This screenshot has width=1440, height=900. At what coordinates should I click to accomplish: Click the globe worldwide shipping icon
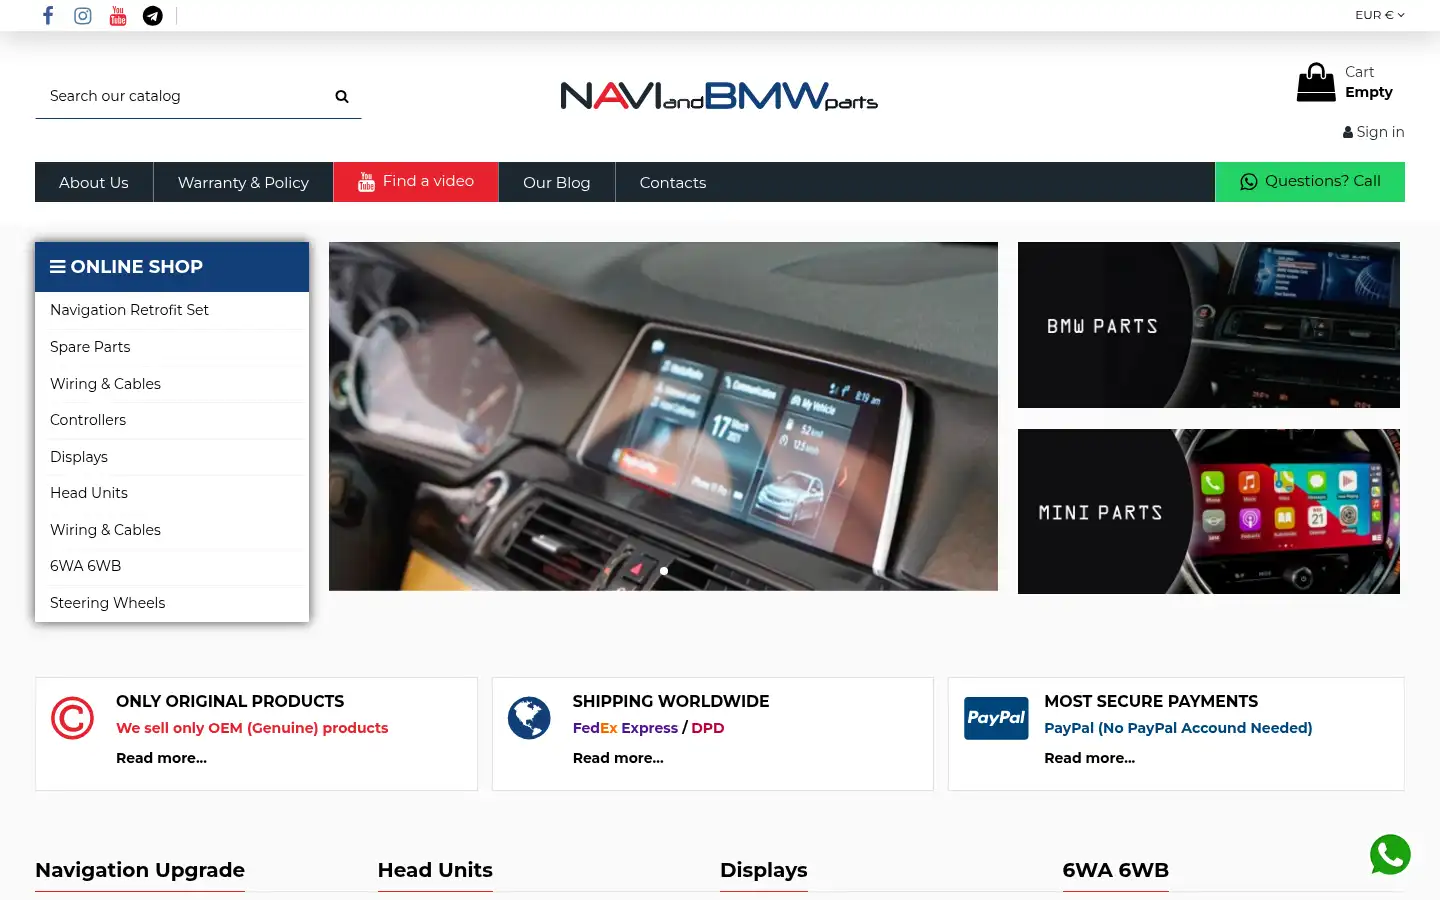tap(529, 718)
